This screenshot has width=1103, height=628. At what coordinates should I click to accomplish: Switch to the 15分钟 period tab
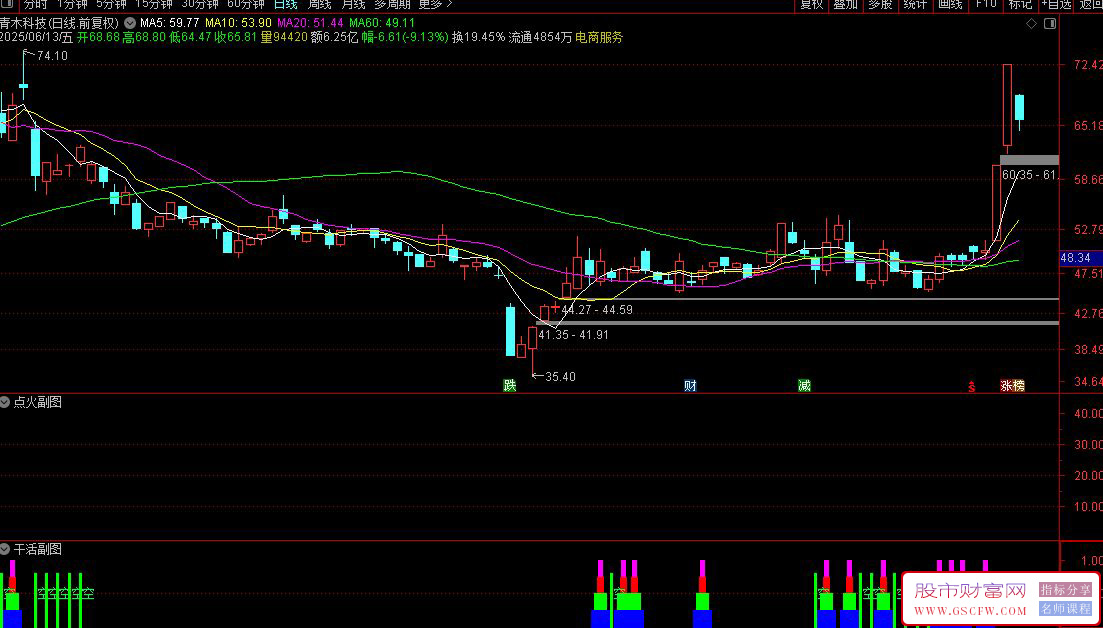point(153,4)
